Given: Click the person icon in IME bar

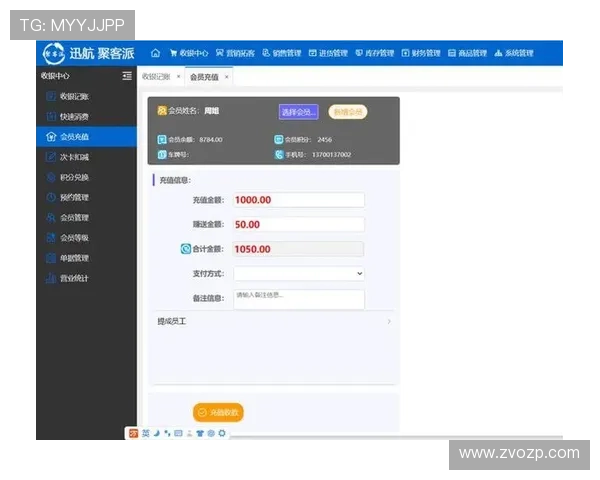Looking at the screenshot, I should 189,433.
